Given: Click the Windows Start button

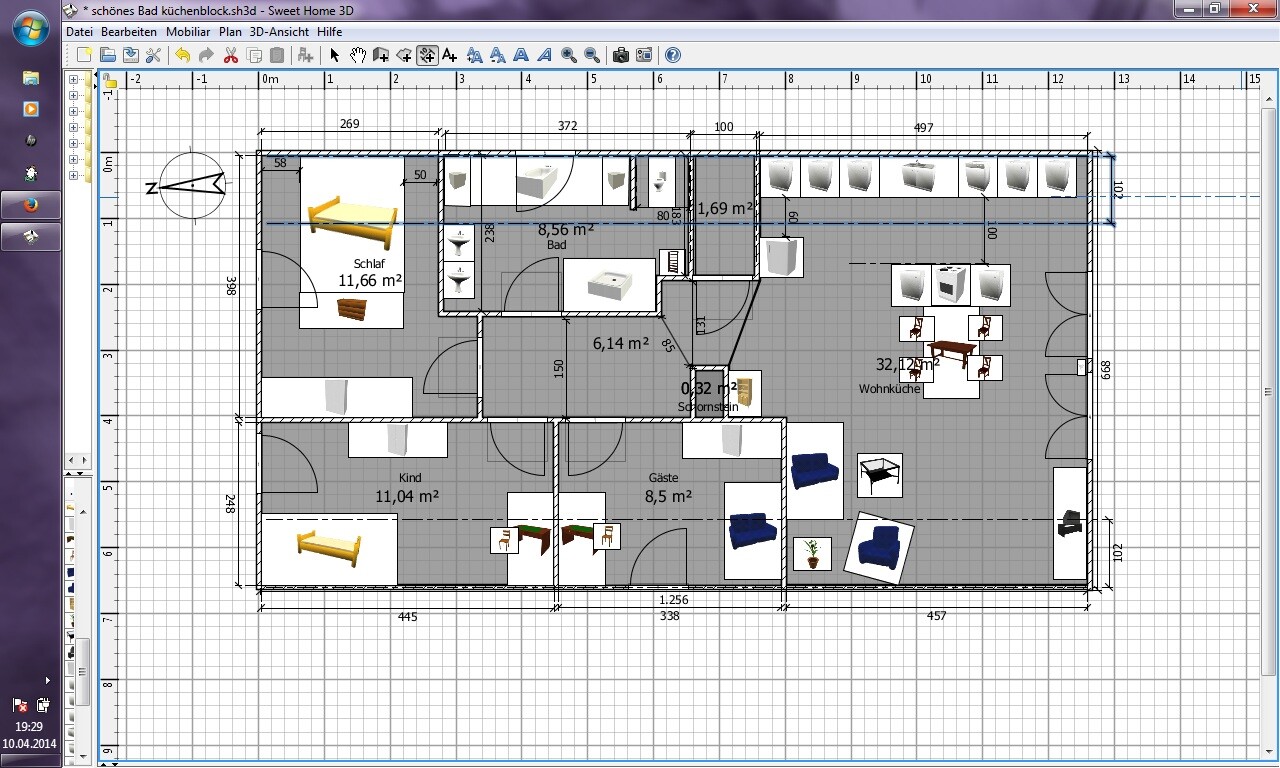Looking at the screenshot, I should click(29, 28).
